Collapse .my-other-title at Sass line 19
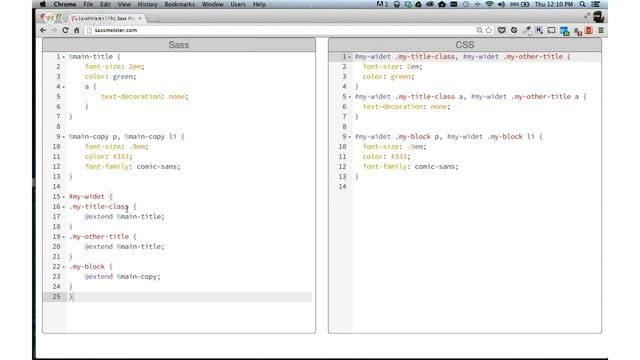This screenshot has width=640, height=360. click(64, 237)
